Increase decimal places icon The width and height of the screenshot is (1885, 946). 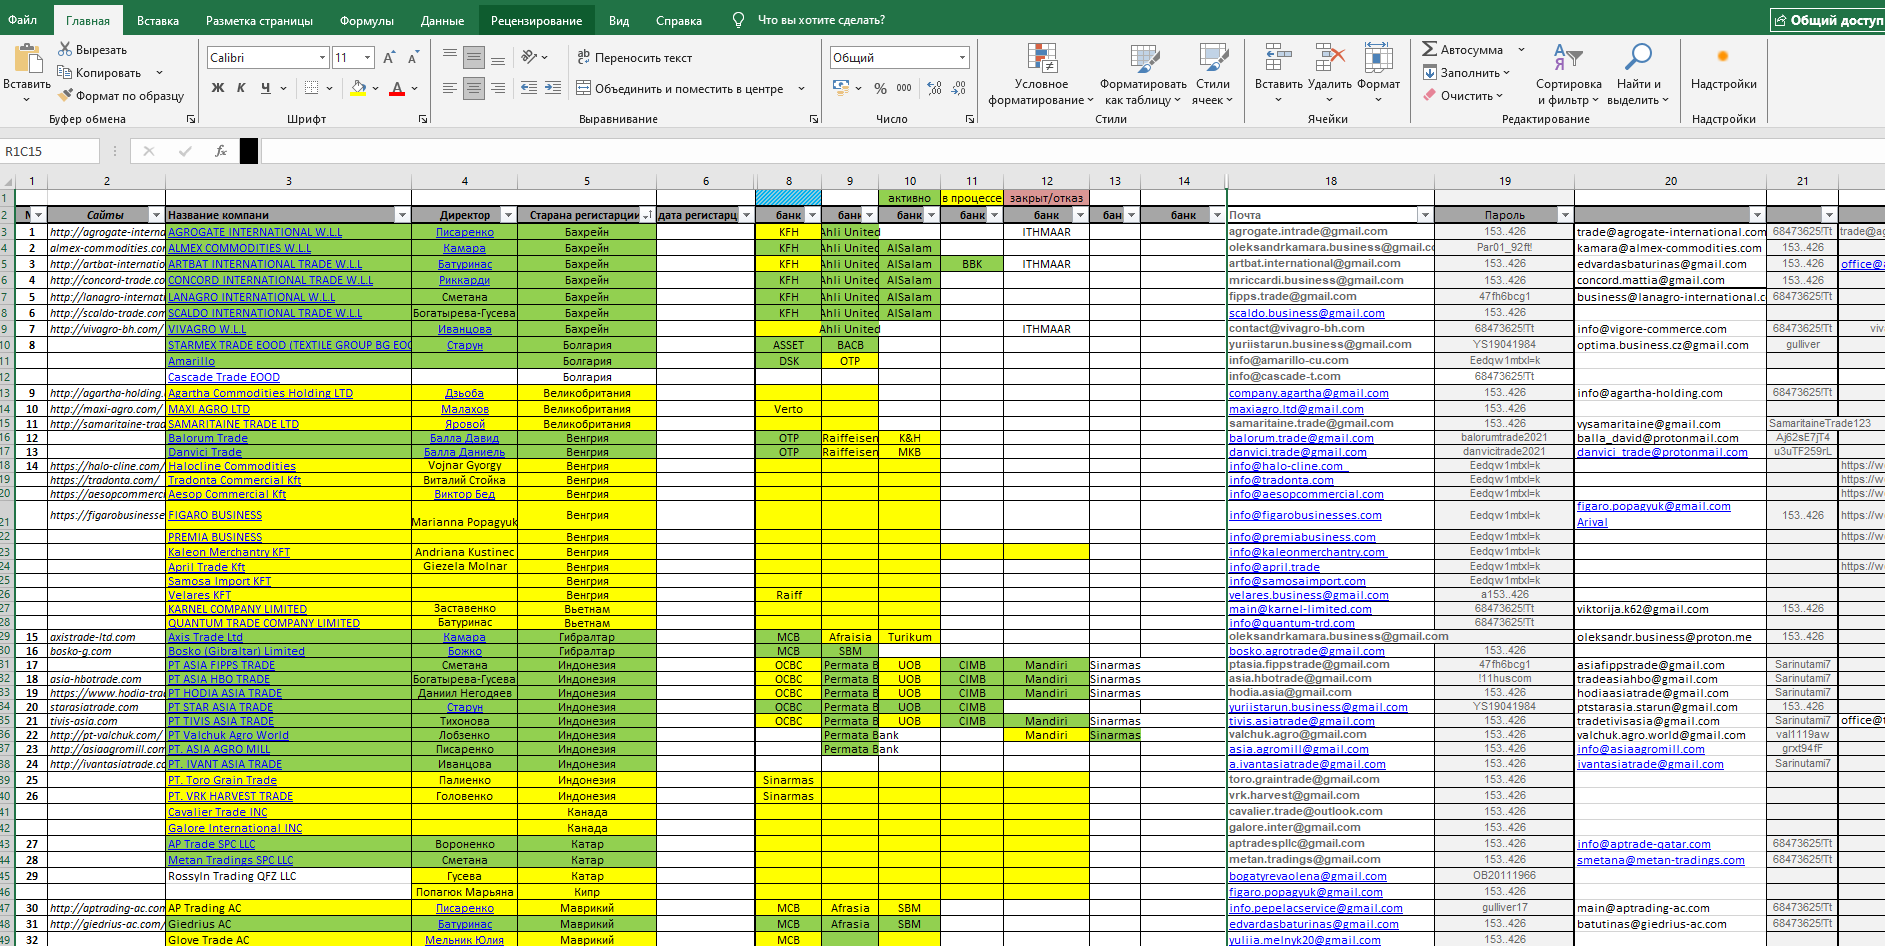click(934, 88)
